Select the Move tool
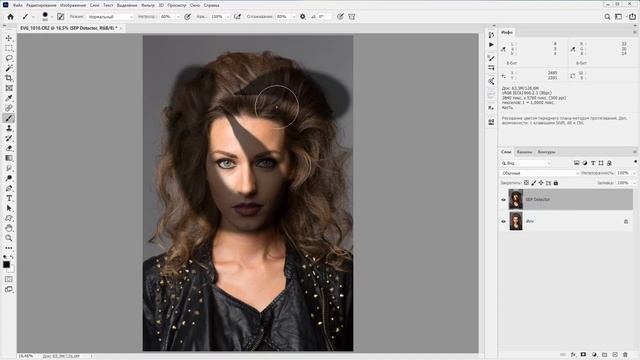The height and width of the screenshot is (360, 640). pyautogui.click(x=9, y=38)
